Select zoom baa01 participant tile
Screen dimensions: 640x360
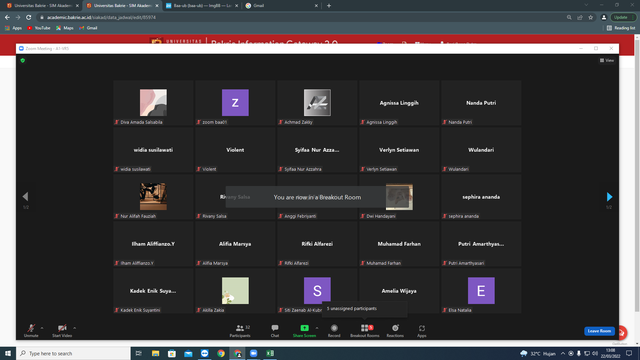pos(235,103)
